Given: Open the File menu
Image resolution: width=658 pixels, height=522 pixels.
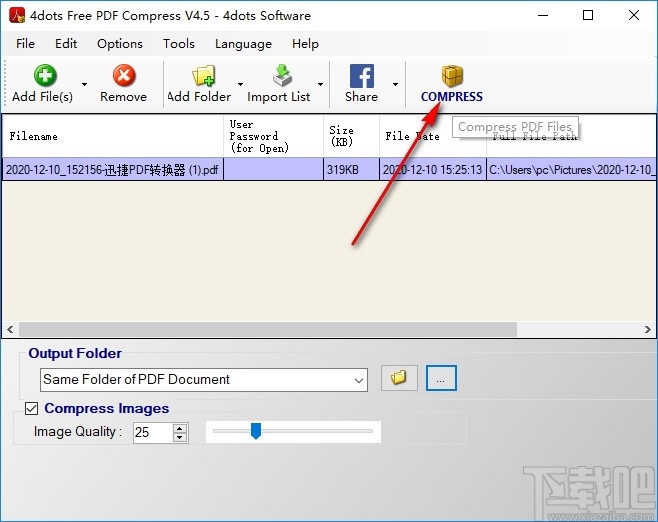Looking at the screenshot, I should tap(25, 44).
